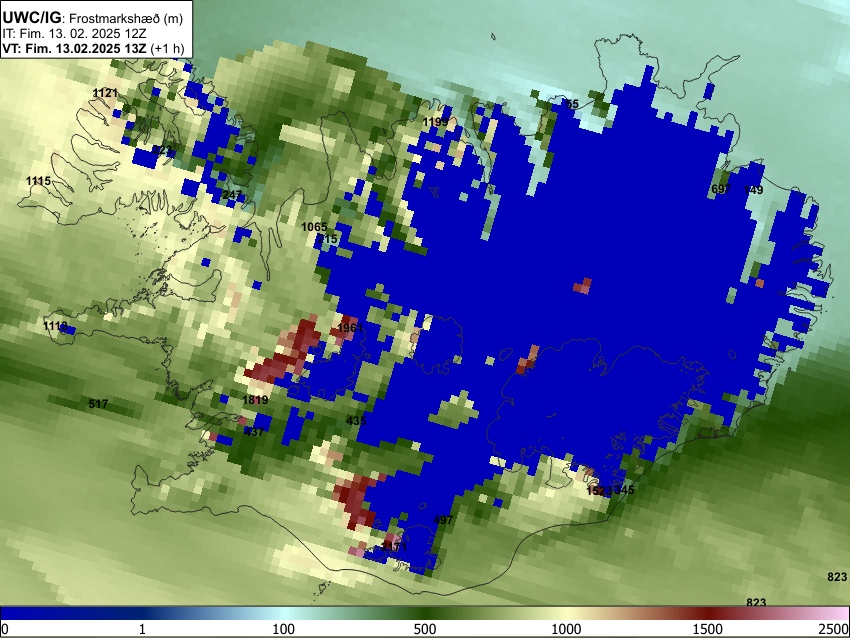The image size is (850, 638).
Task: Click the 500 tick label on the color scale
Action: point(425,629)
